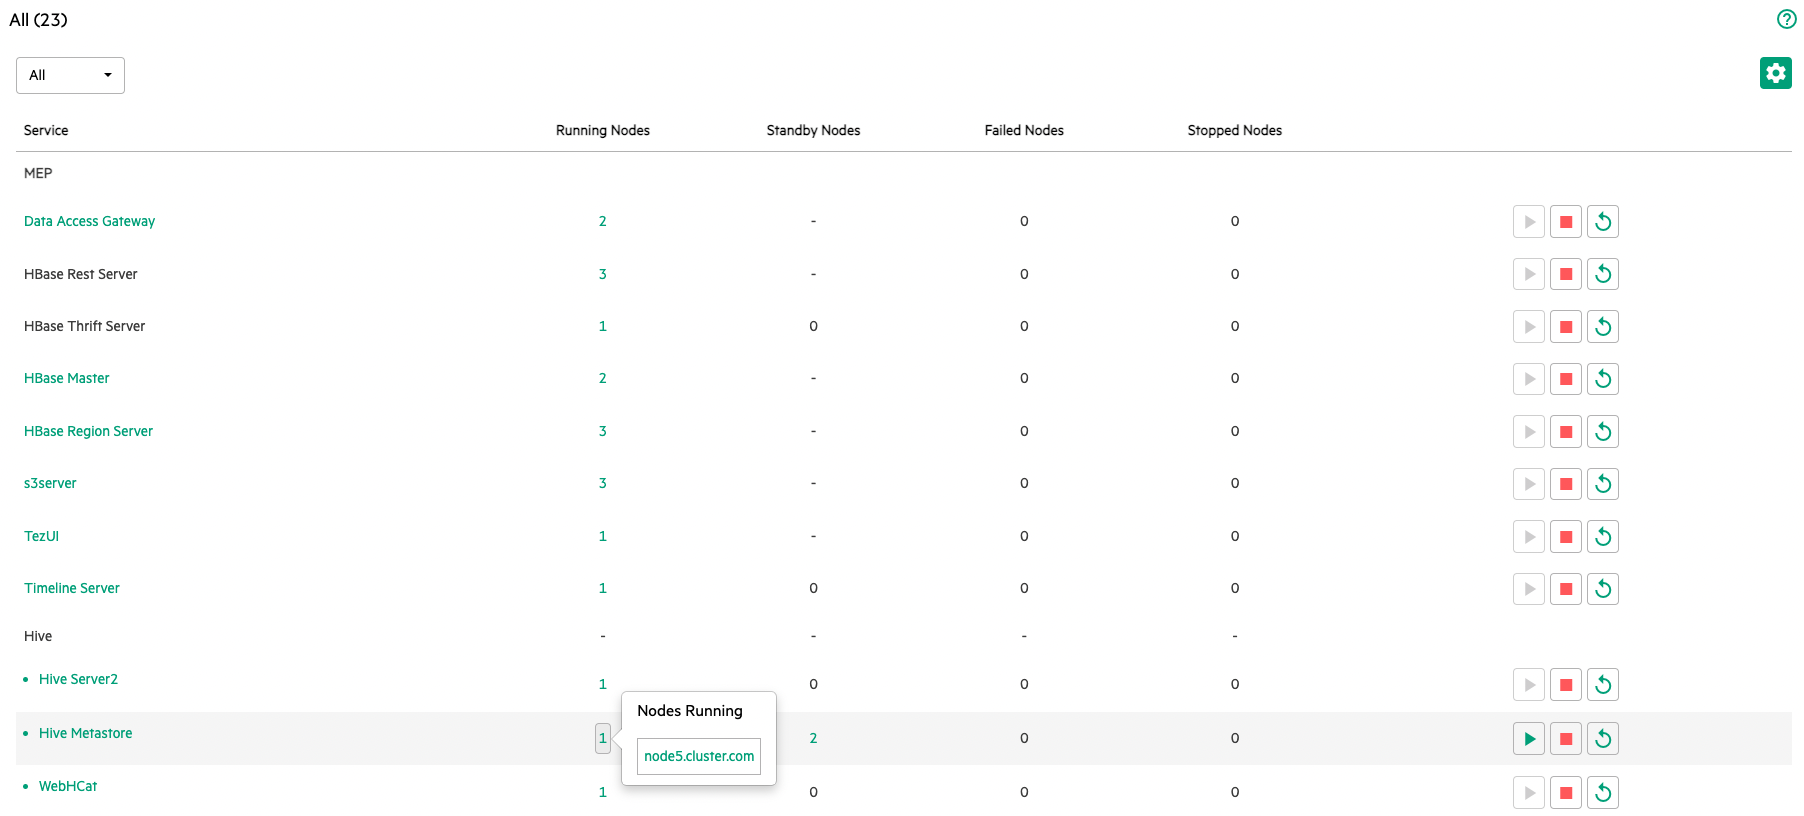Restart the s3server service
The height and width of the screenshot is (816, 1804).
(1602, 484)
